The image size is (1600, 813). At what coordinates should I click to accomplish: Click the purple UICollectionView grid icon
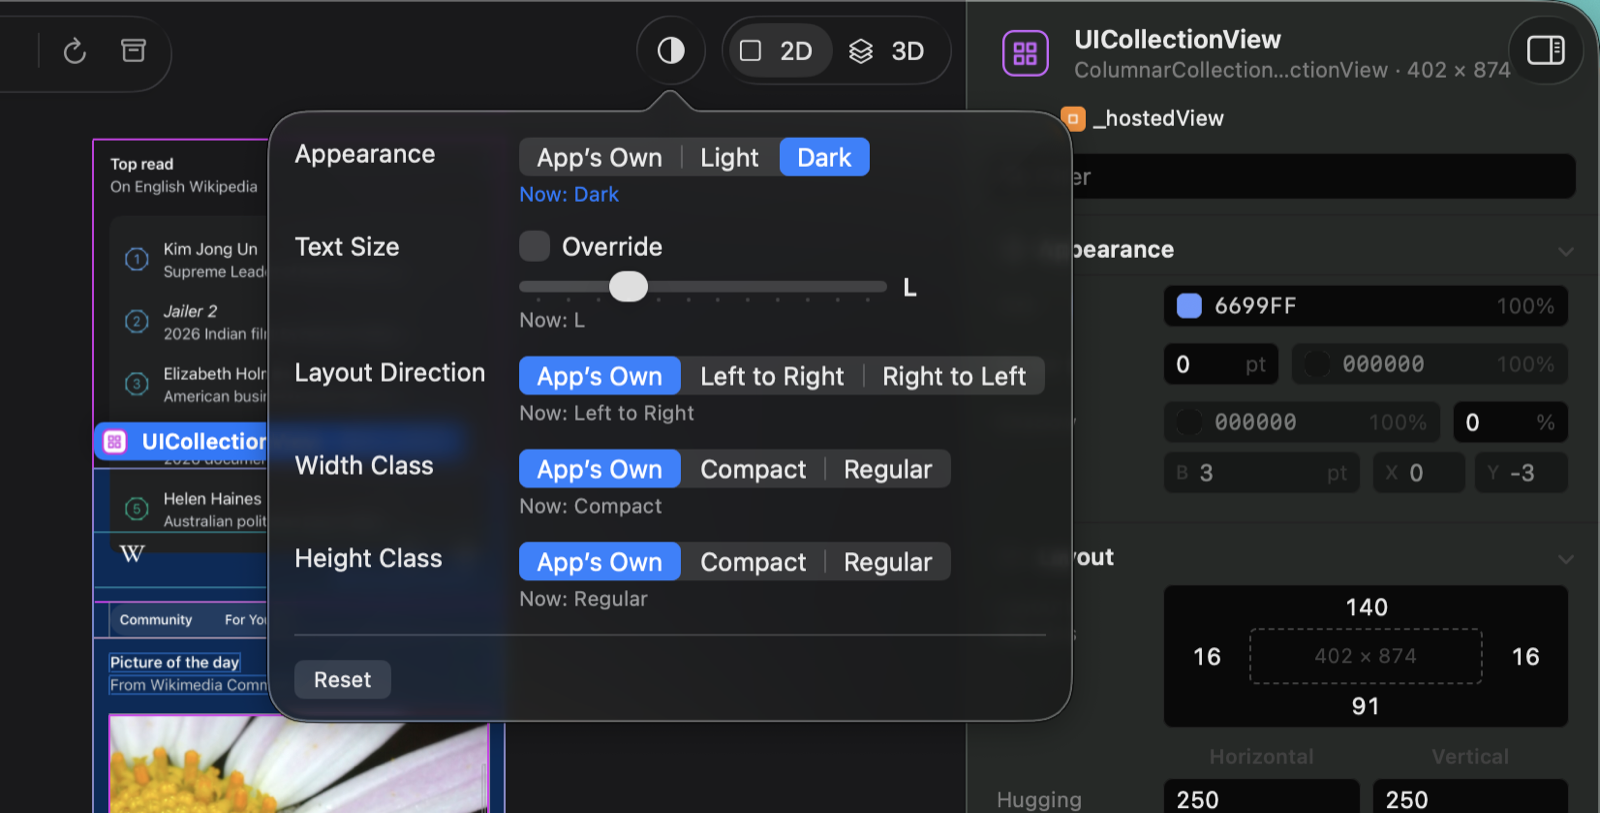(1025, 53)
